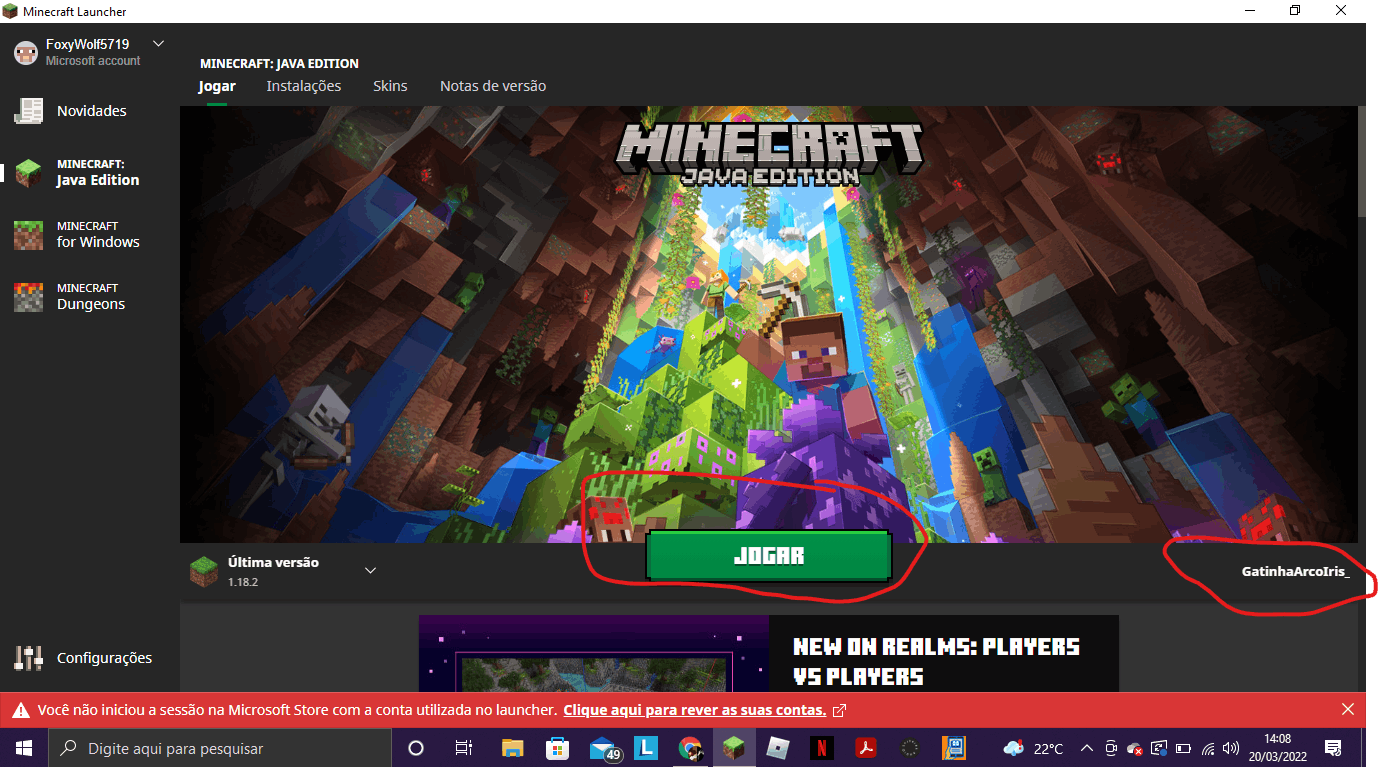Click the taskbar search box
Image resolution: width=1378 pixels, height=767 pixels.
pyautogui.click(x=220, y=748)
